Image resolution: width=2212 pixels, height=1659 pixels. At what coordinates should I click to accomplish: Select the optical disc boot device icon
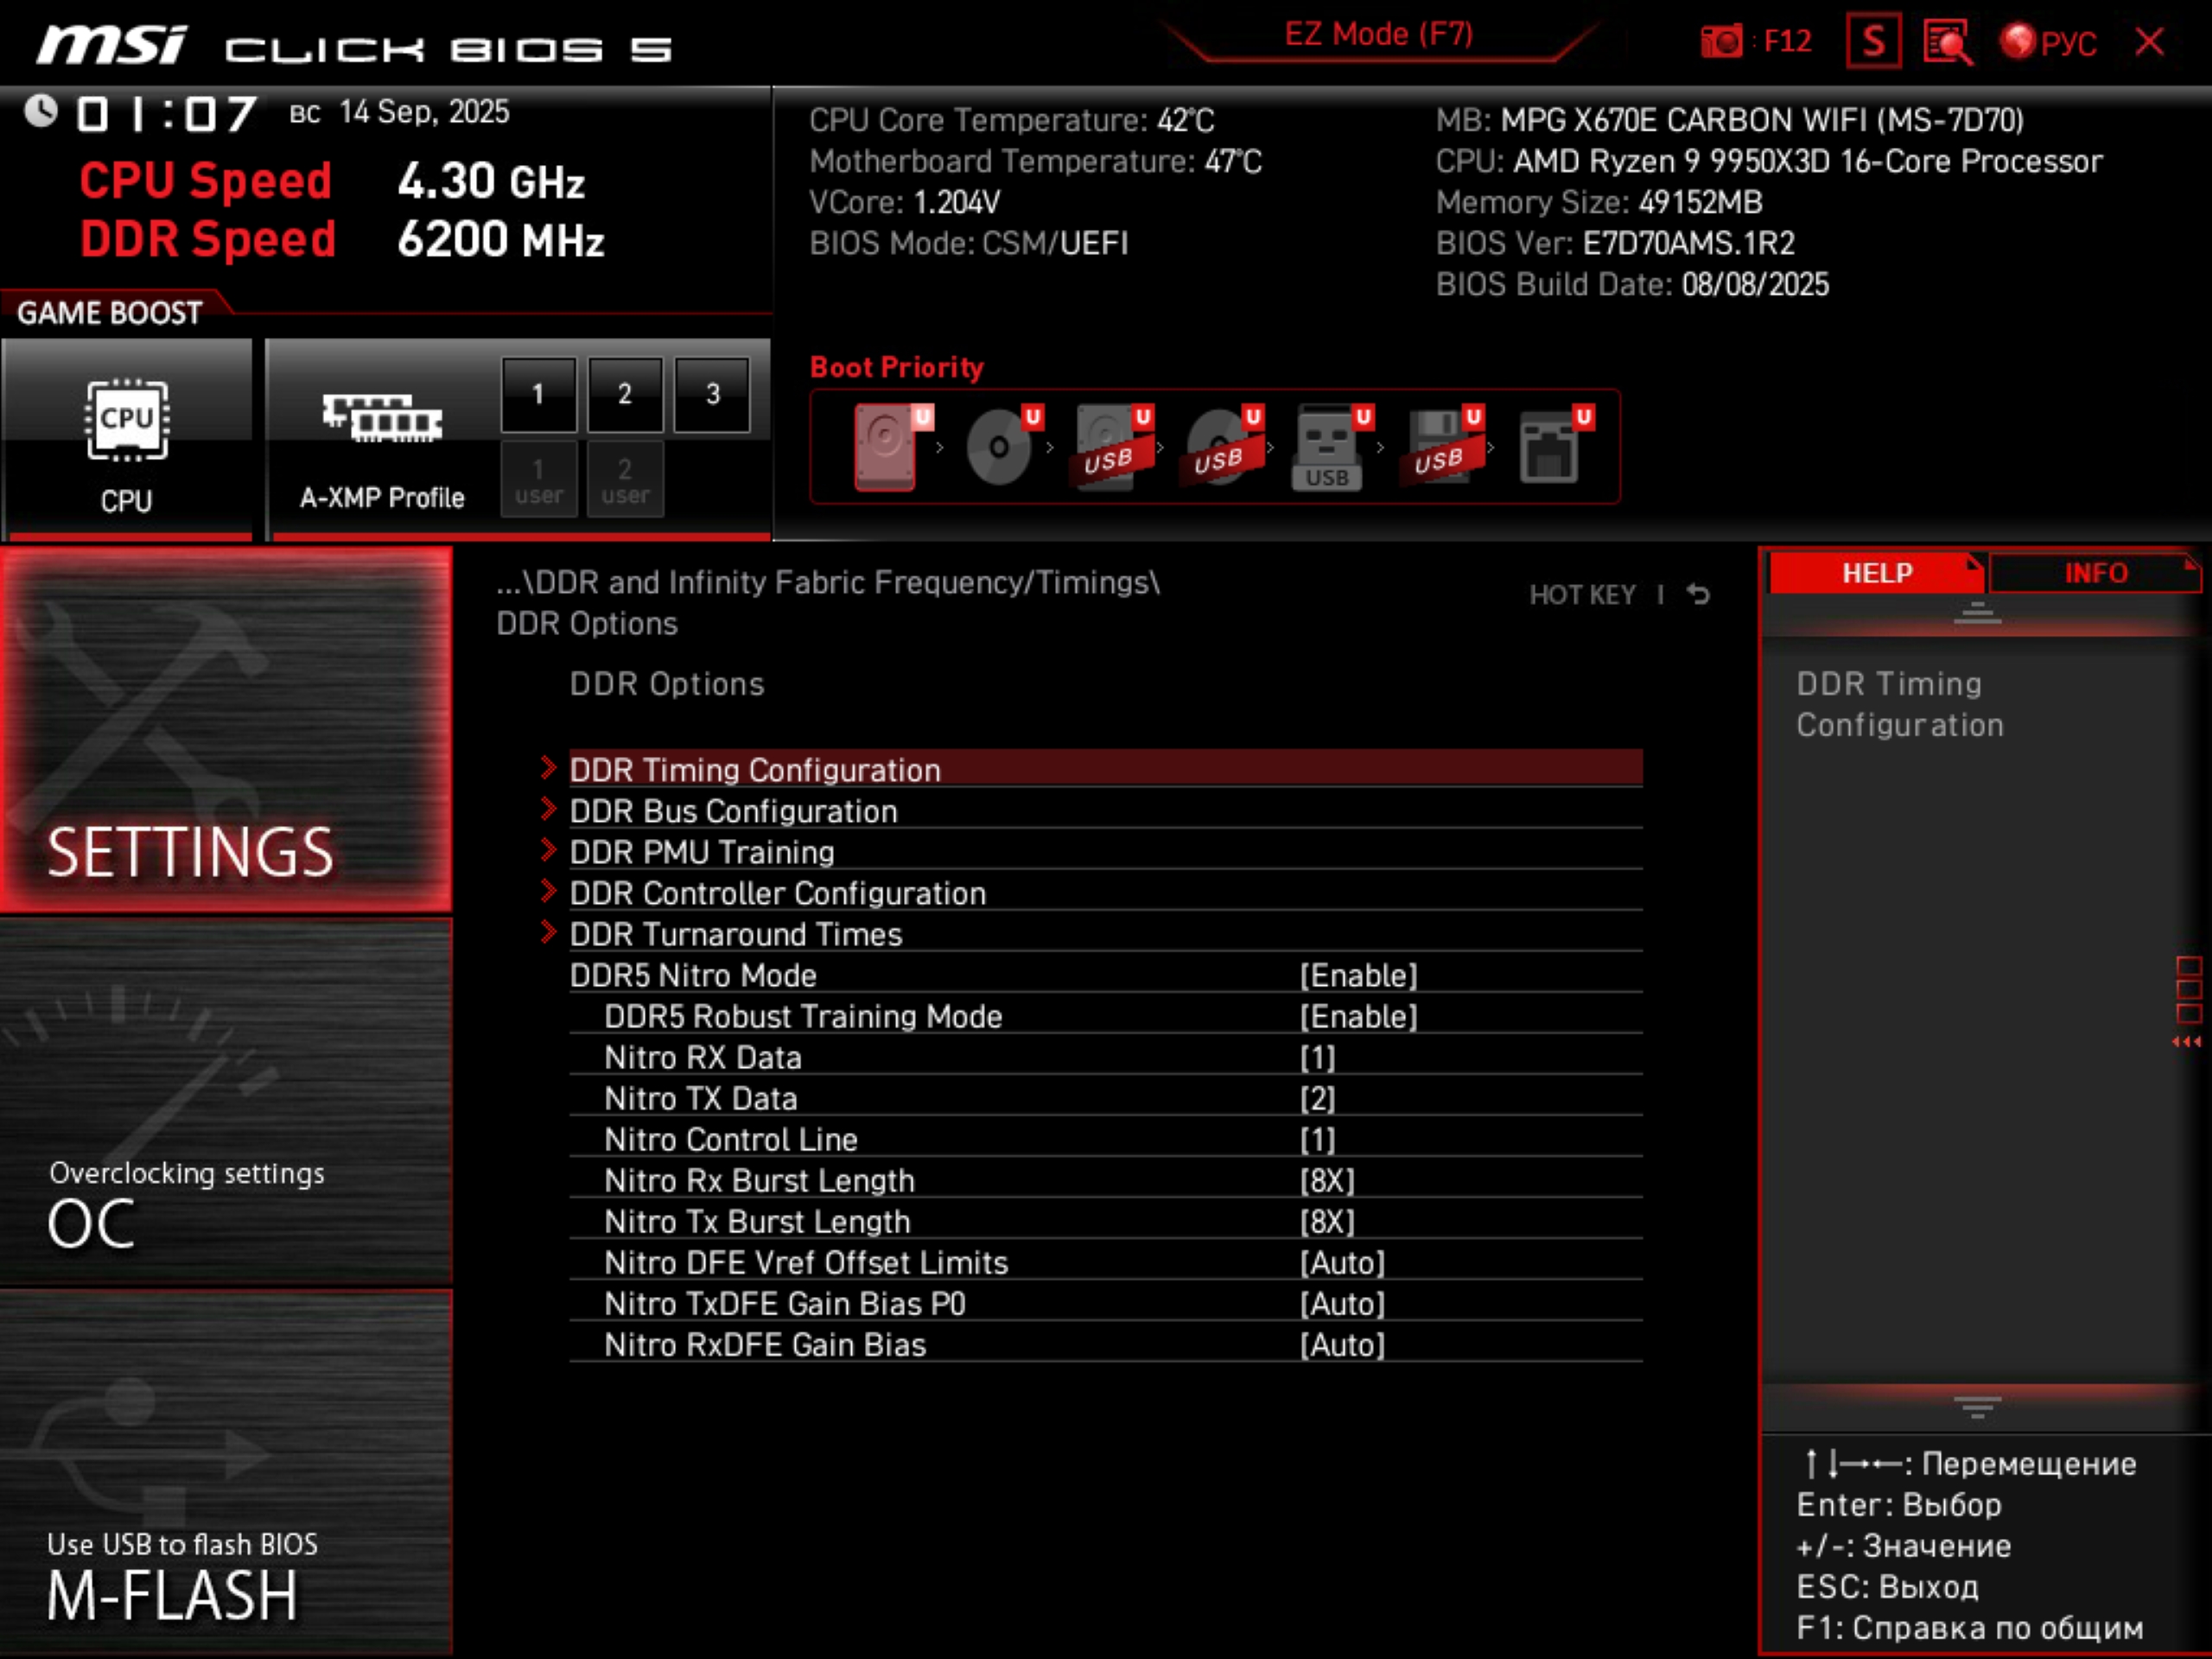pos(998,447)
